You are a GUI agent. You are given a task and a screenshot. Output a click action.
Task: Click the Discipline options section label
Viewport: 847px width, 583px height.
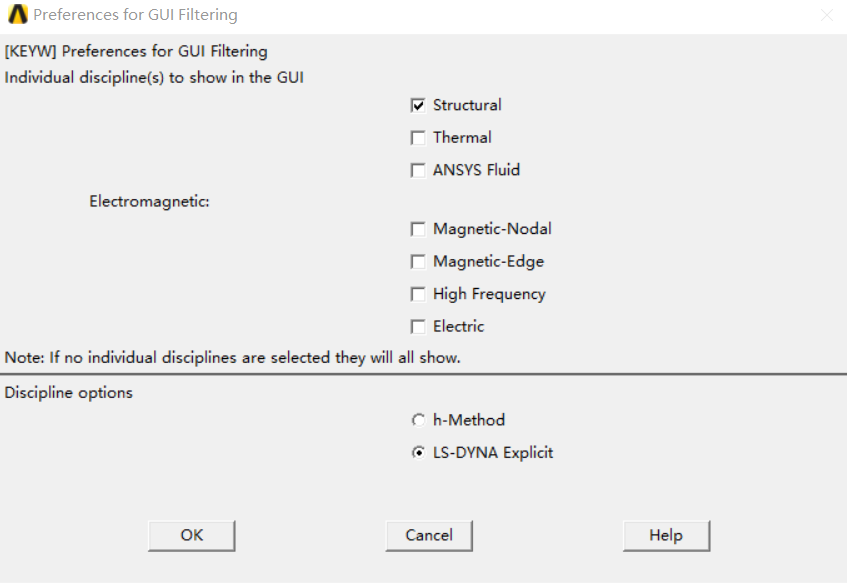(x=69, y=393)
